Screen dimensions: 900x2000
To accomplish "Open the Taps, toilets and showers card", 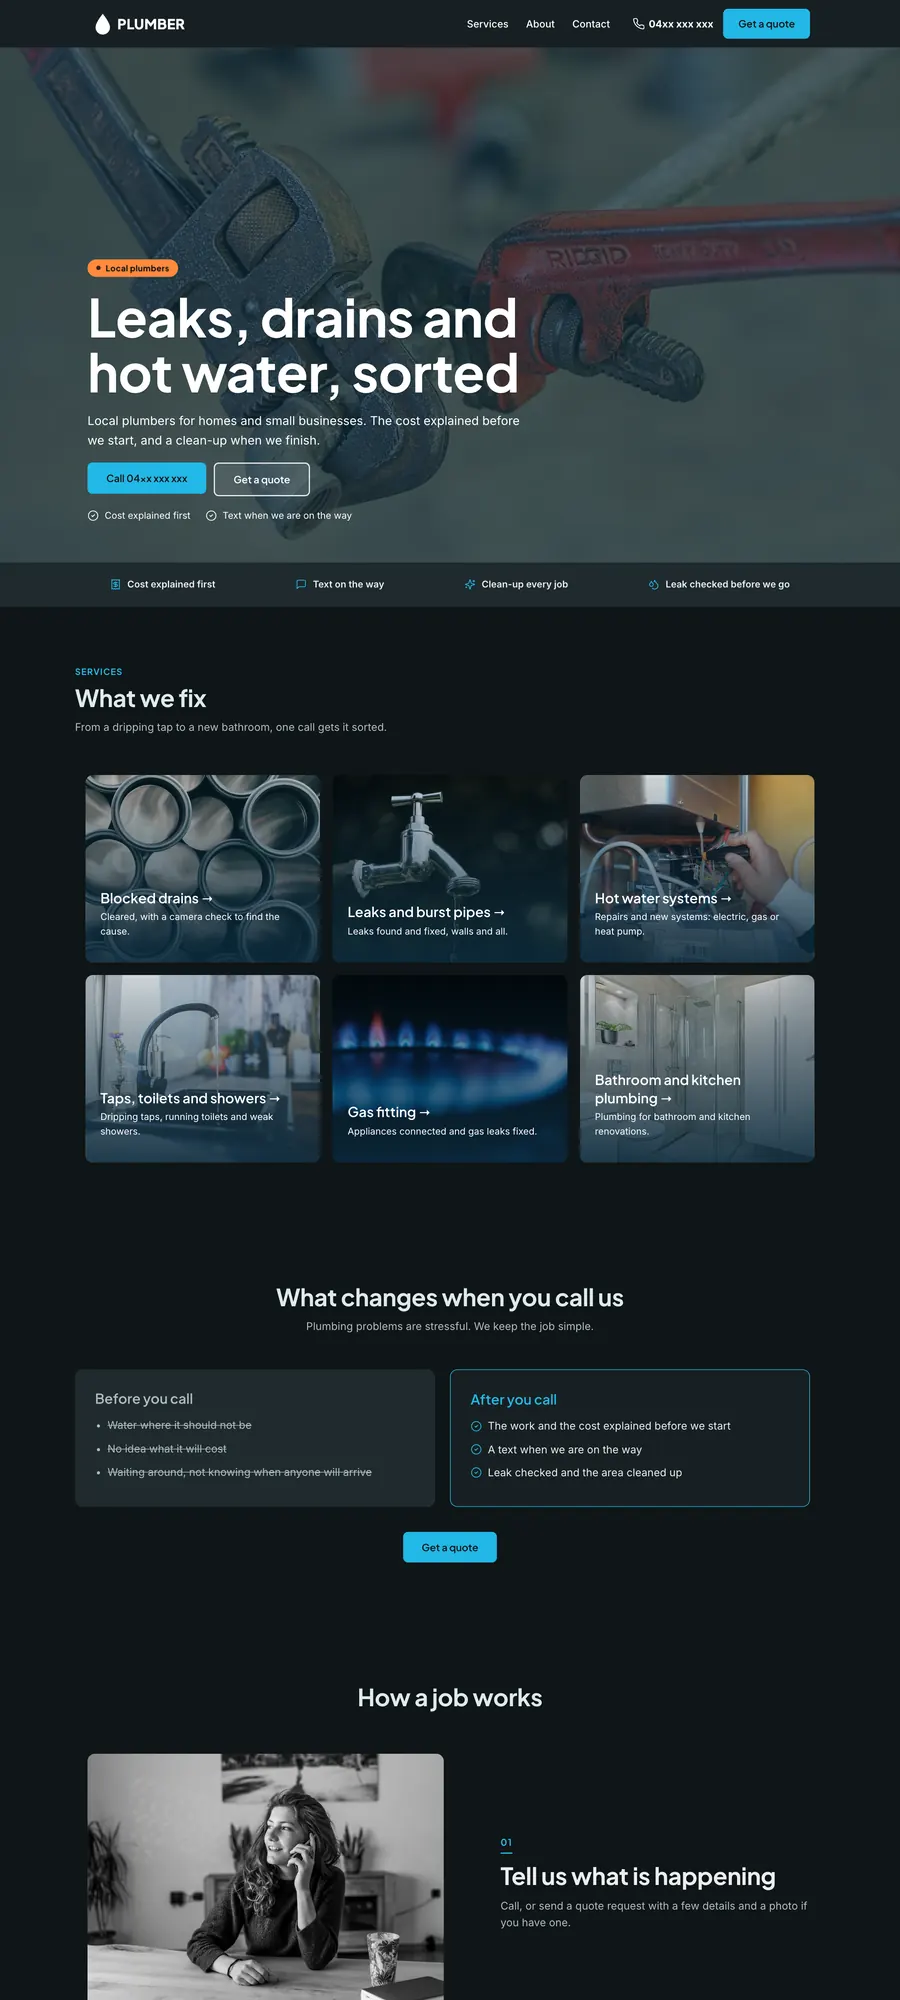I will coord(203,1068).
